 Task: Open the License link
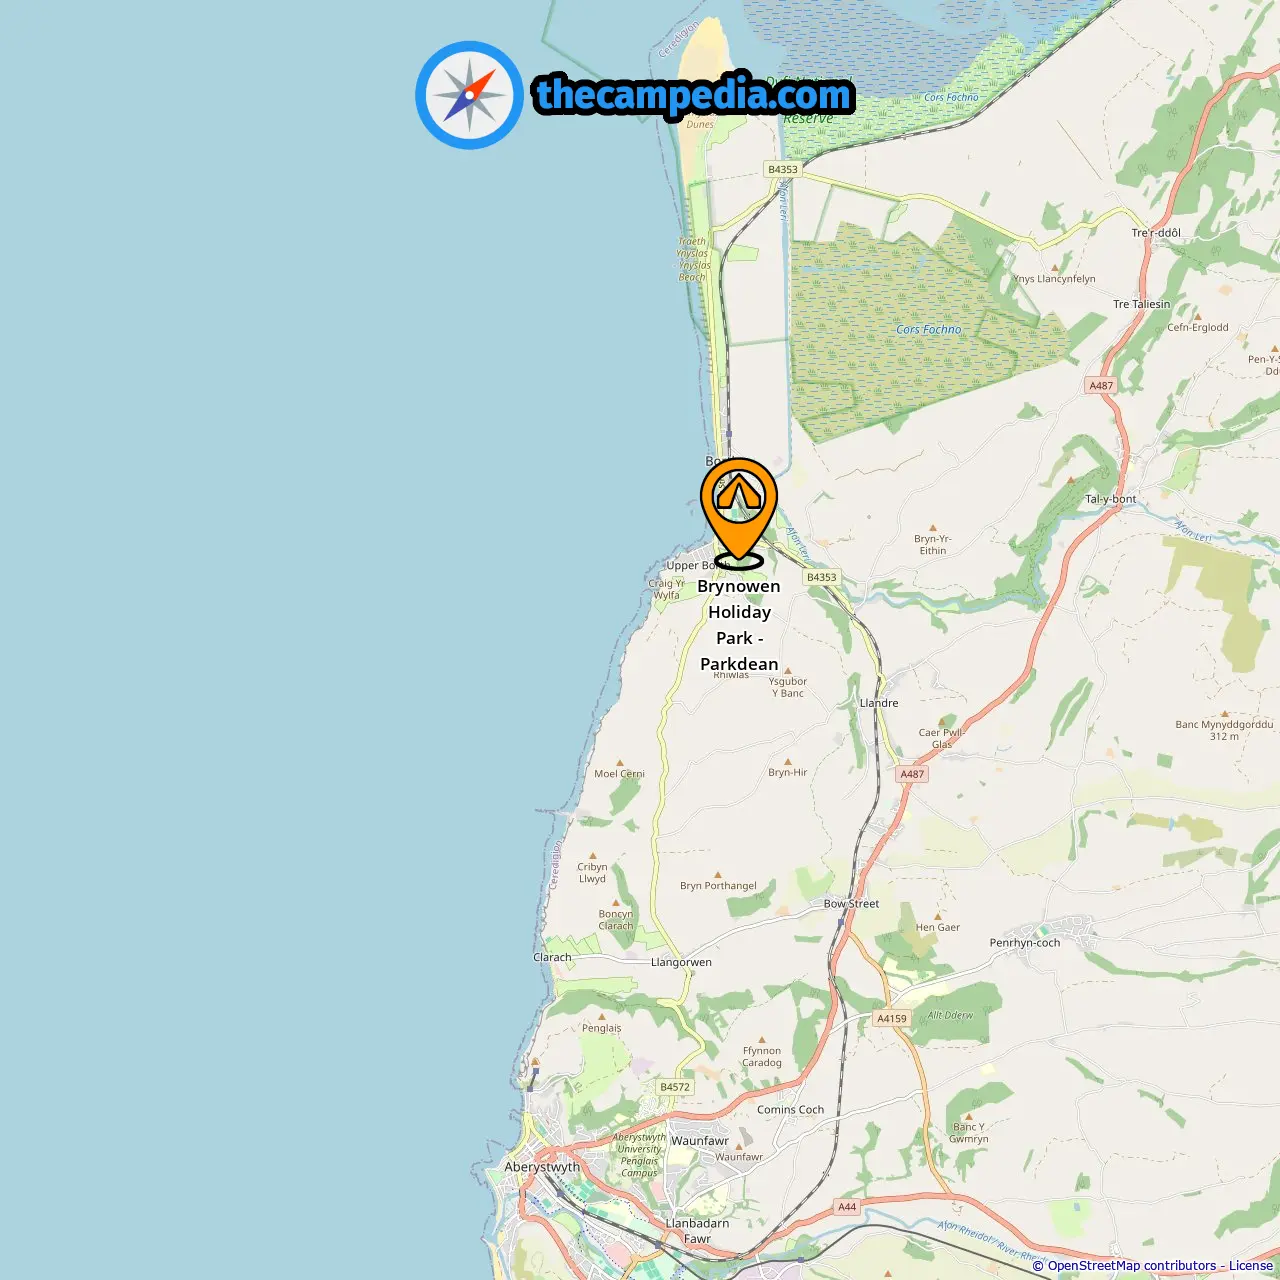(x=1251, y=1266)
